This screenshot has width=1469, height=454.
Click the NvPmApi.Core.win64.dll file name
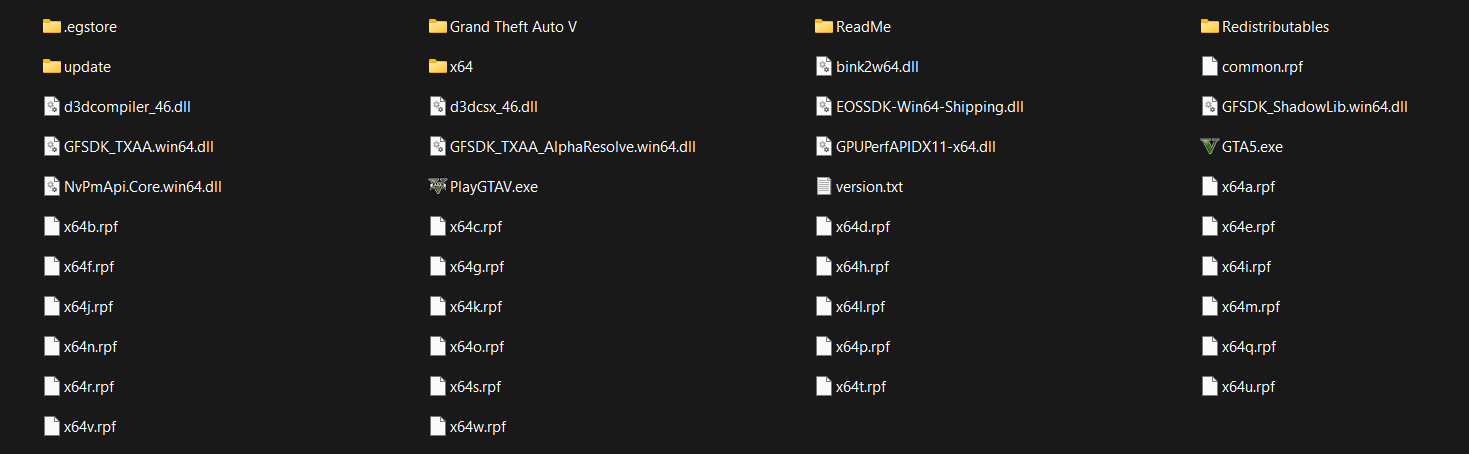[x=142, y=187]
